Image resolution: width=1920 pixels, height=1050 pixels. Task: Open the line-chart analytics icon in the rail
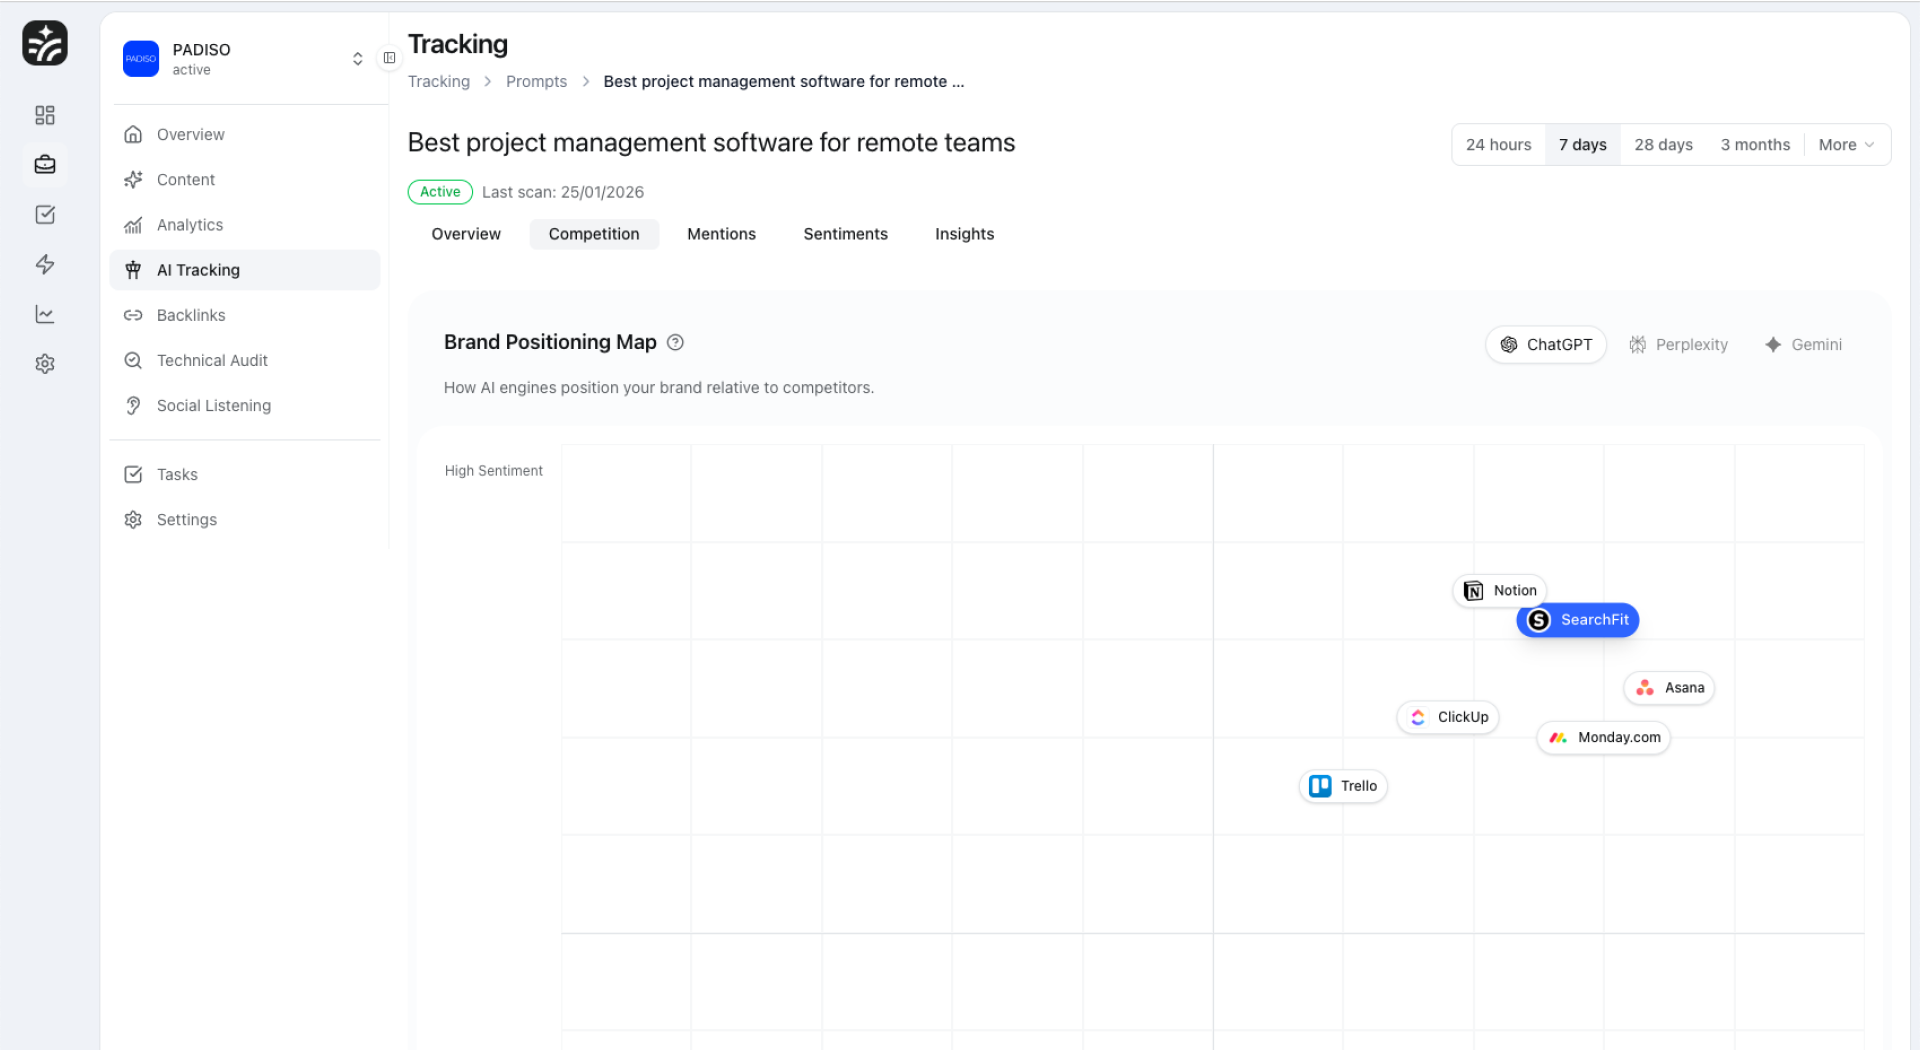click(x=44, y=313)
